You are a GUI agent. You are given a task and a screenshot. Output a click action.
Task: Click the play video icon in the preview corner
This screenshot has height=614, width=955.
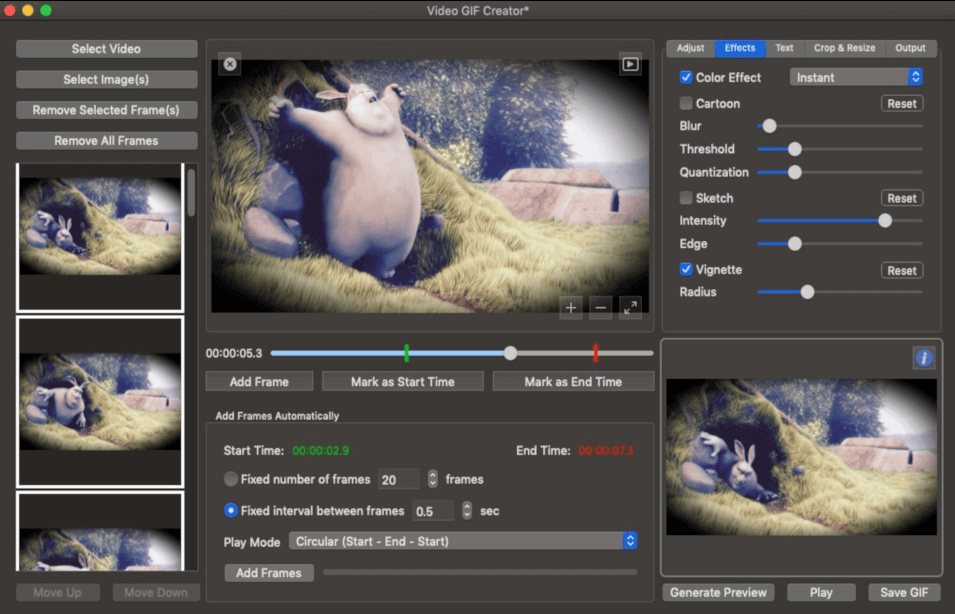630,64
